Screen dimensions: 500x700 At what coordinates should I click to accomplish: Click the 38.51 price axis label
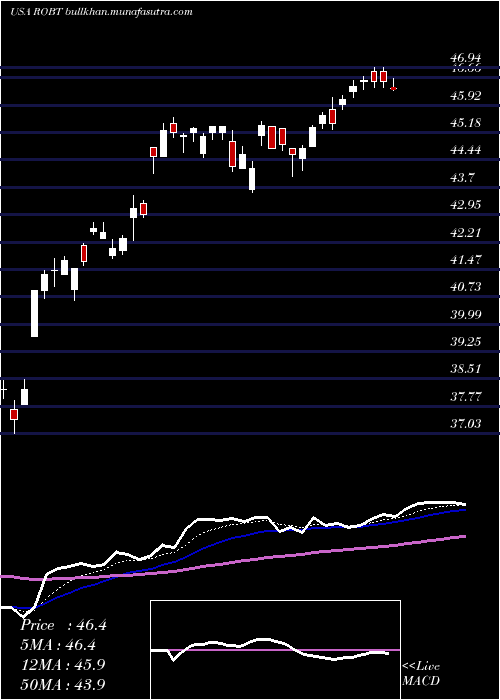point(466,369)
